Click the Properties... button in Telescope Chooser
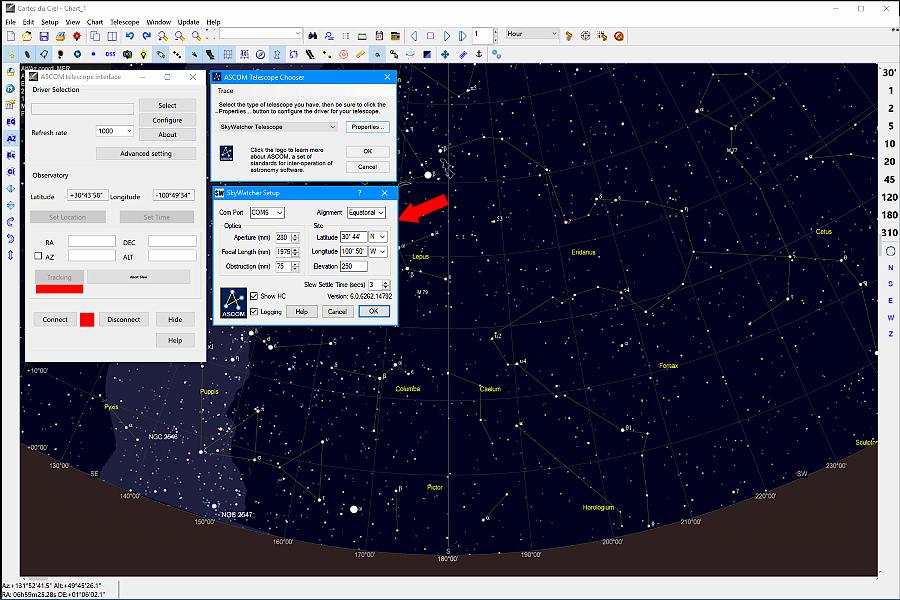Screen dimensions: 900x600 tap(367, 127)
